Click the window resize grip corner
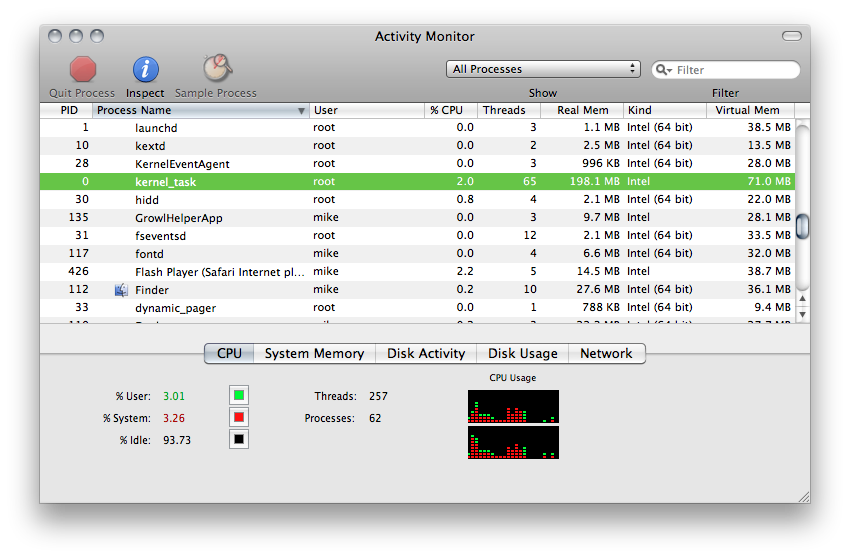The width and height of the screenshot is (850, 558). click(804, 497)
